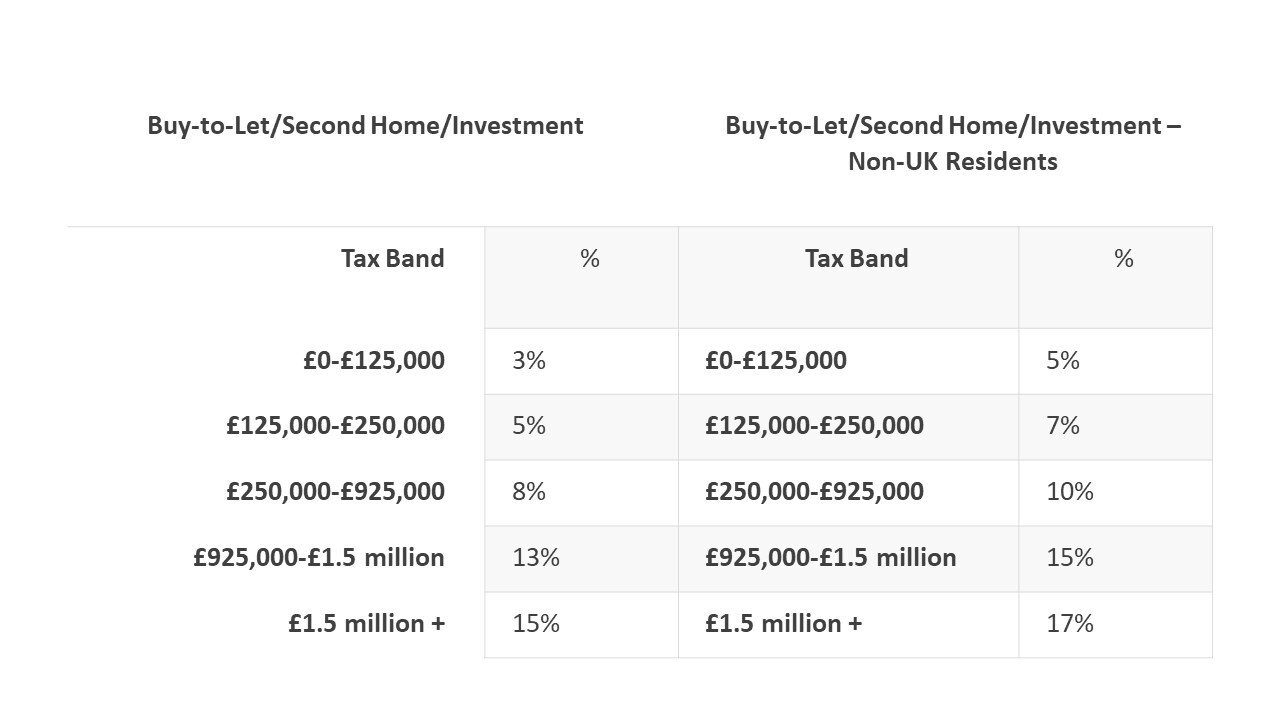
Task: Click the 15% rate beside the 13% cell
Action: (1070, 558)
